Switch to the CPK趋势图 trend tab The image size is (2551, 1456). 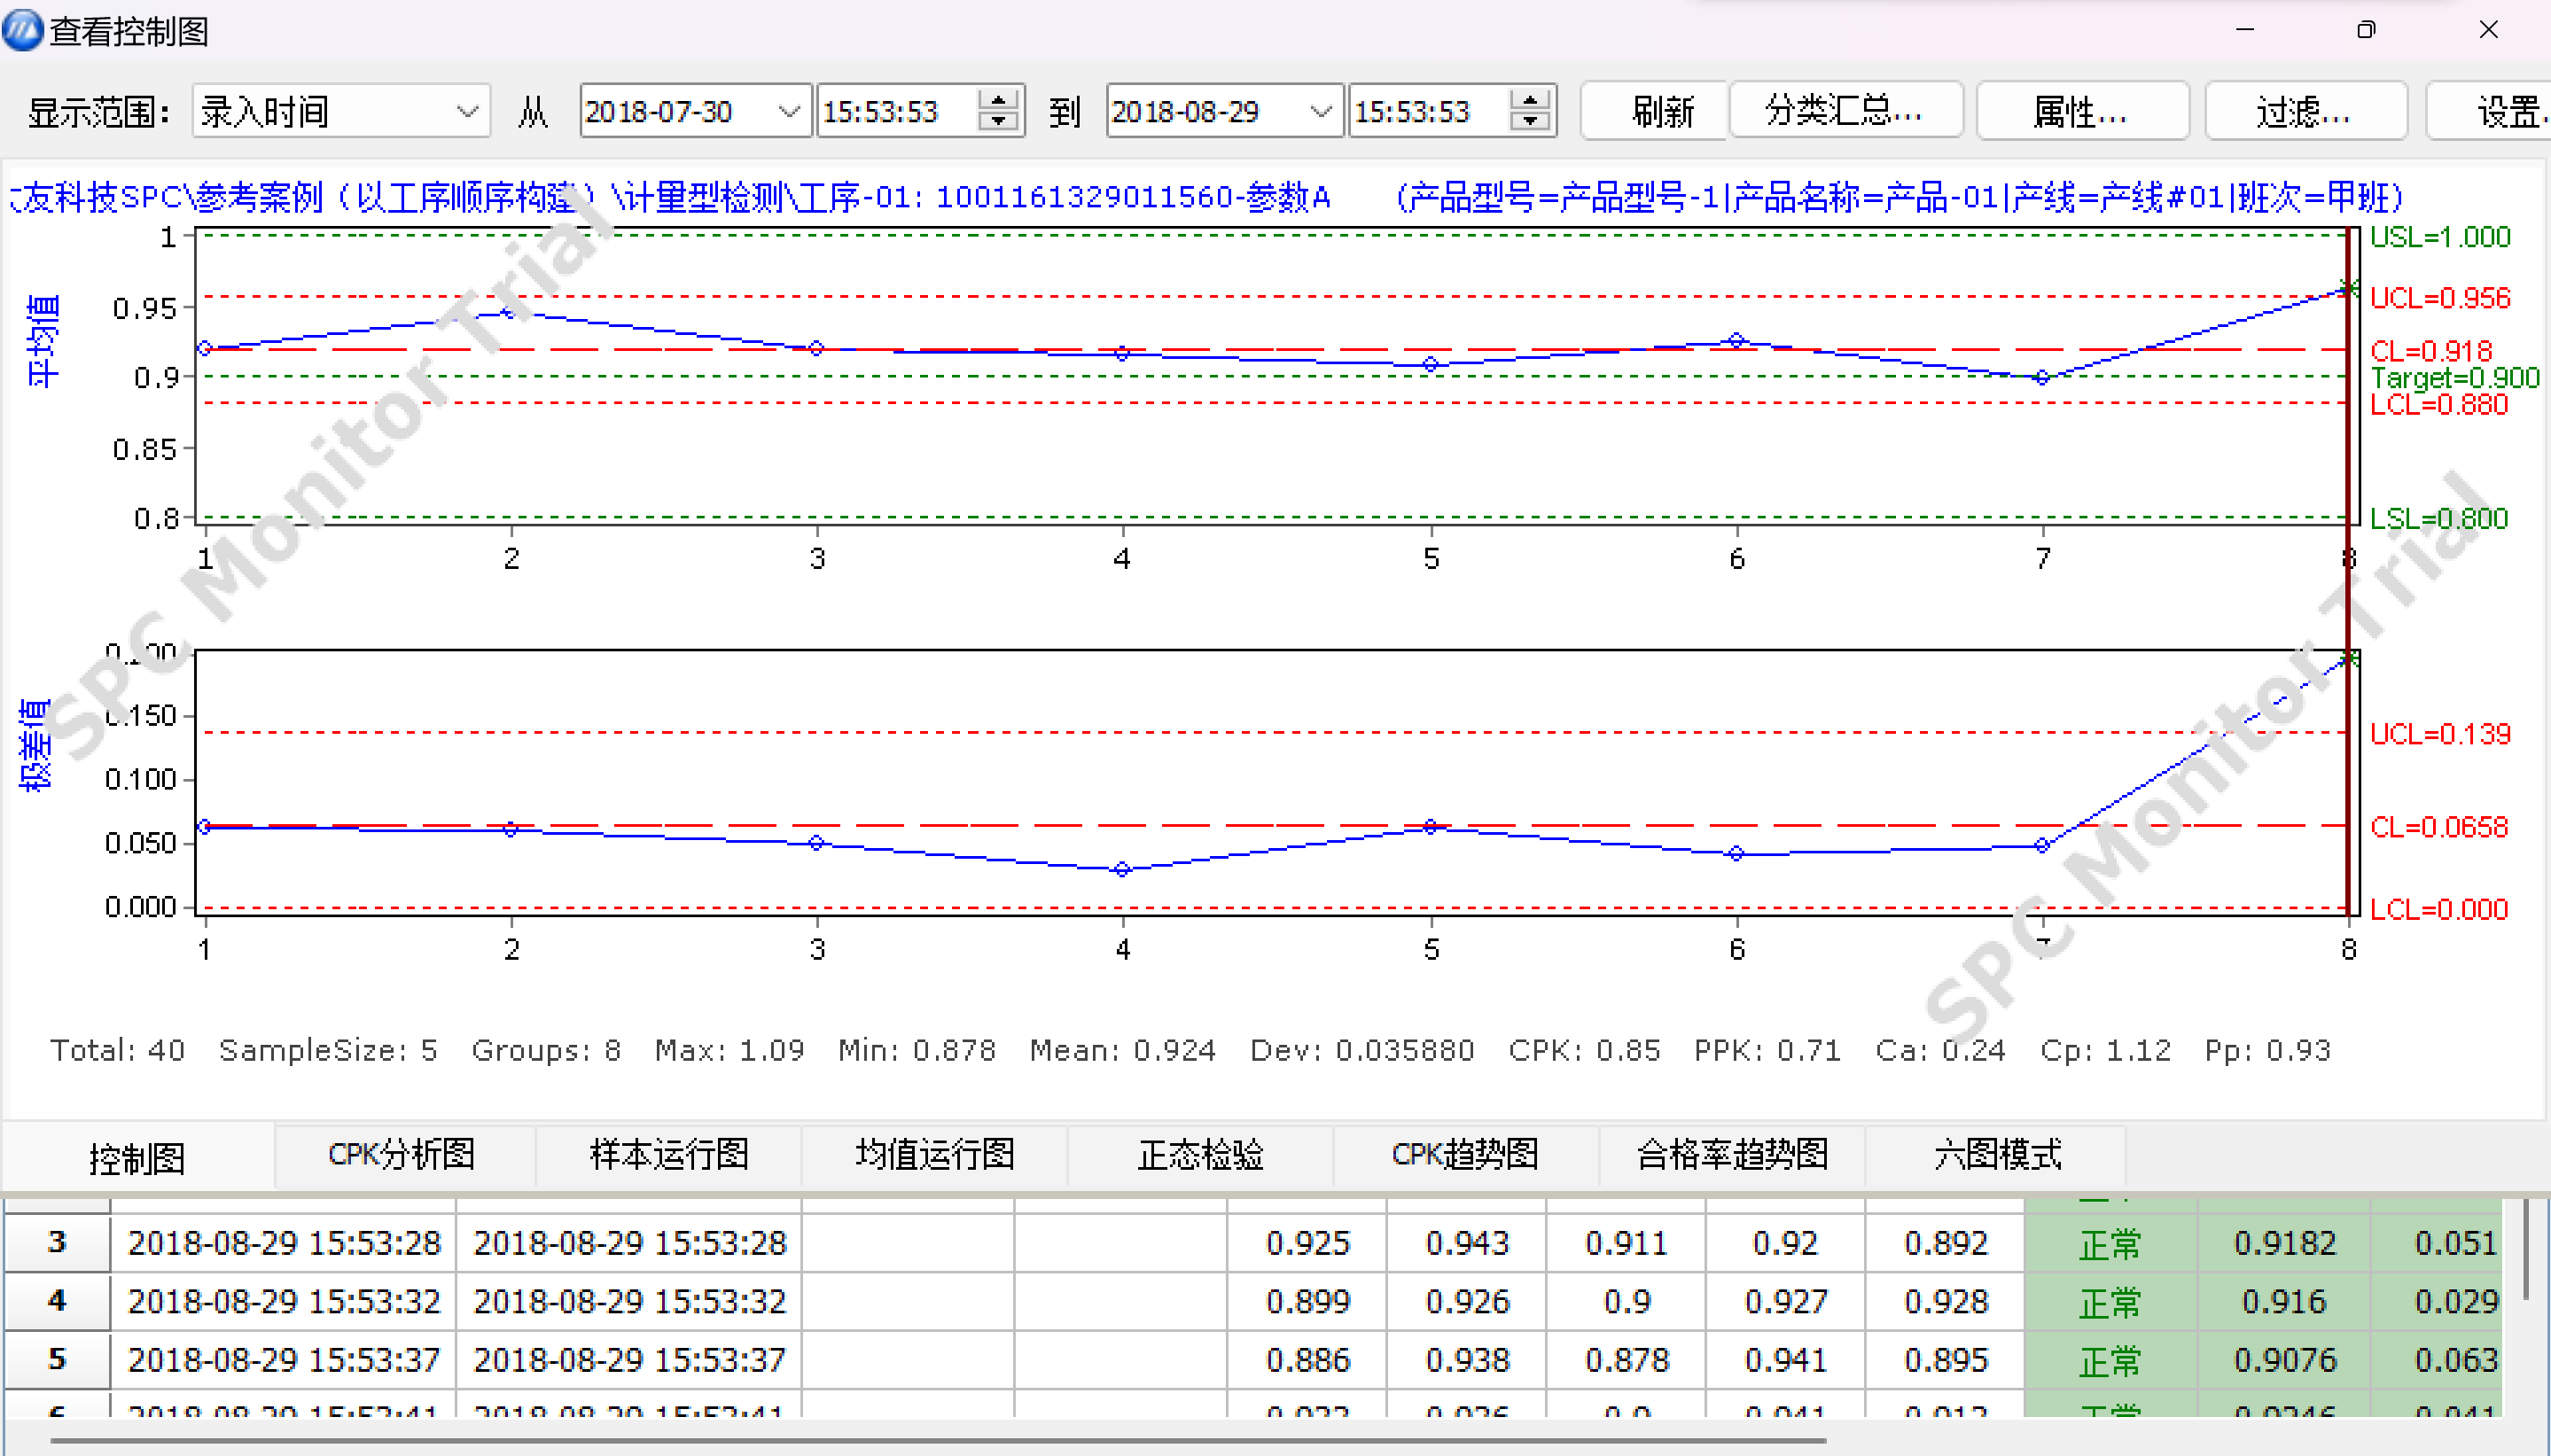(1464, 1155)
